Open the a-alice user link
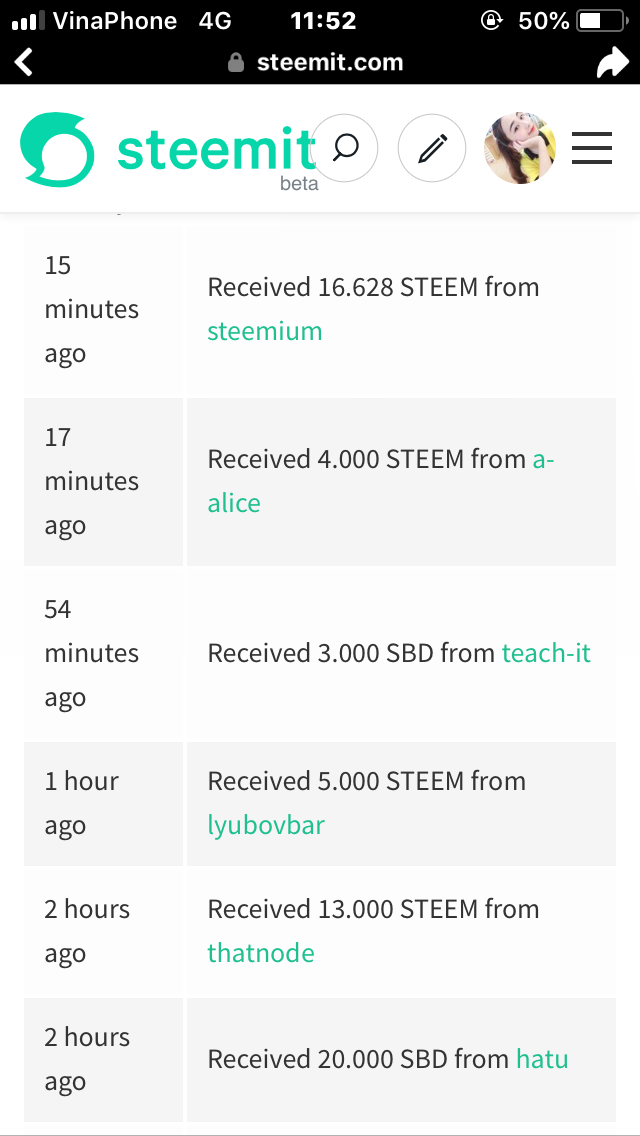 [234, 502]
